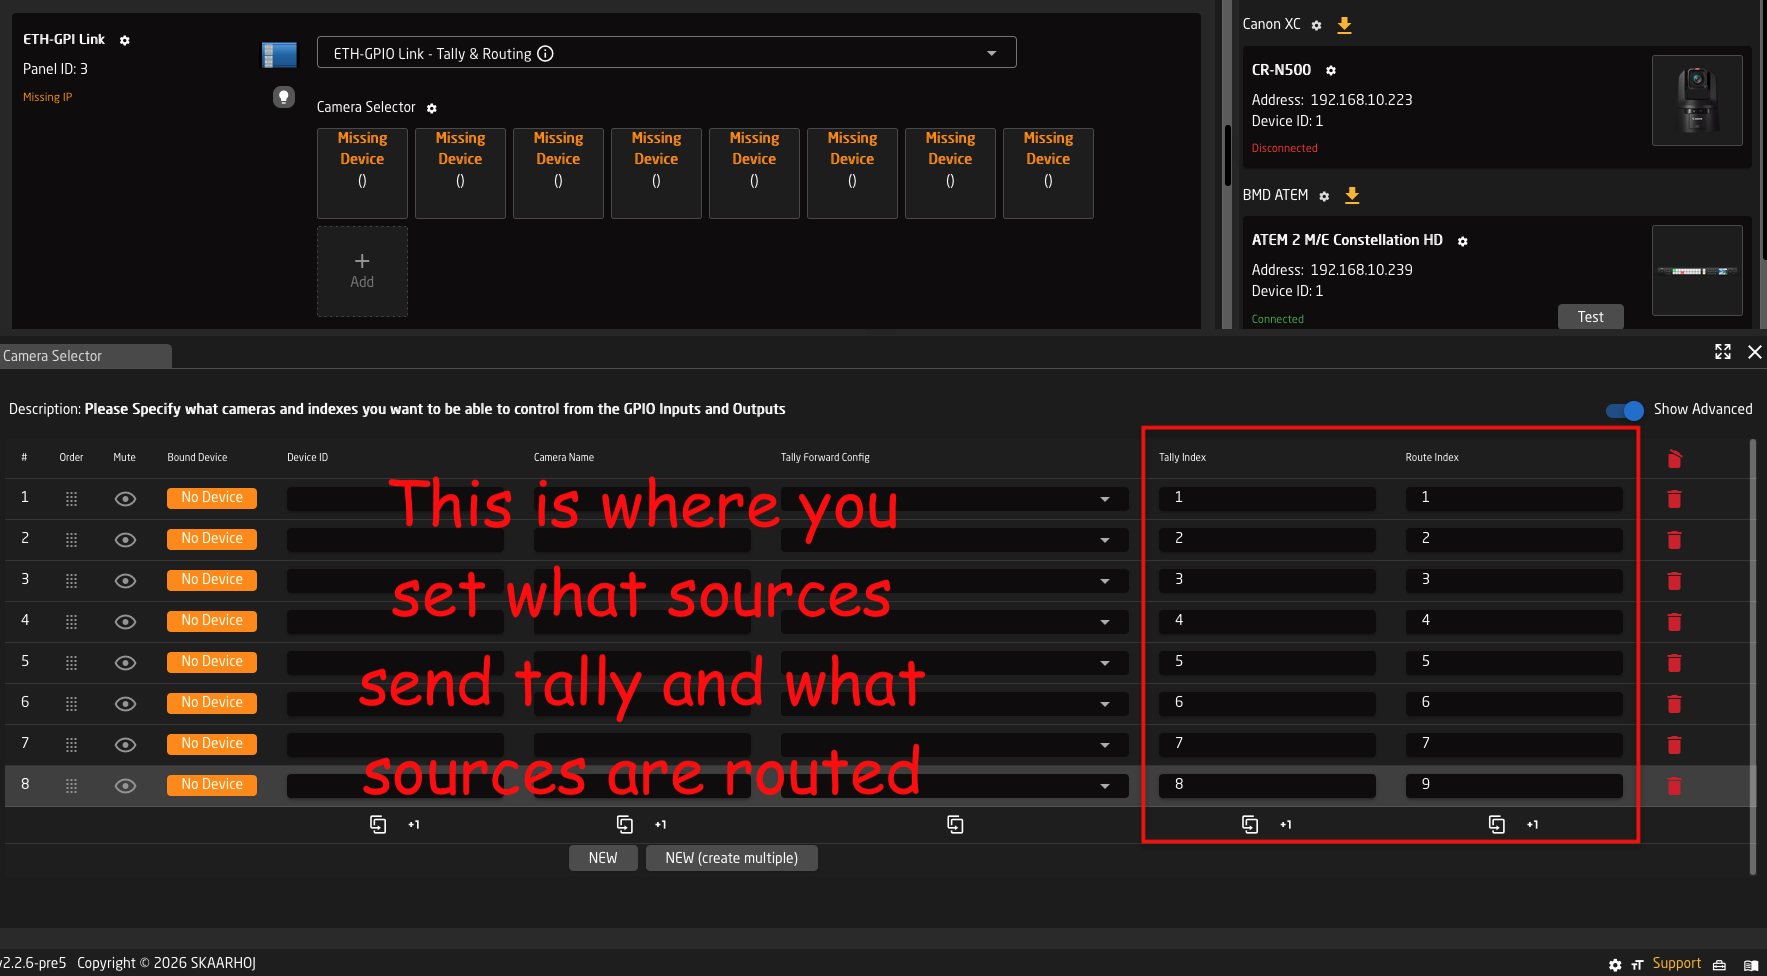Screen dimensions: 1767x976
Task: Switch to the Camera Selector tab
Action: point(52,355)
